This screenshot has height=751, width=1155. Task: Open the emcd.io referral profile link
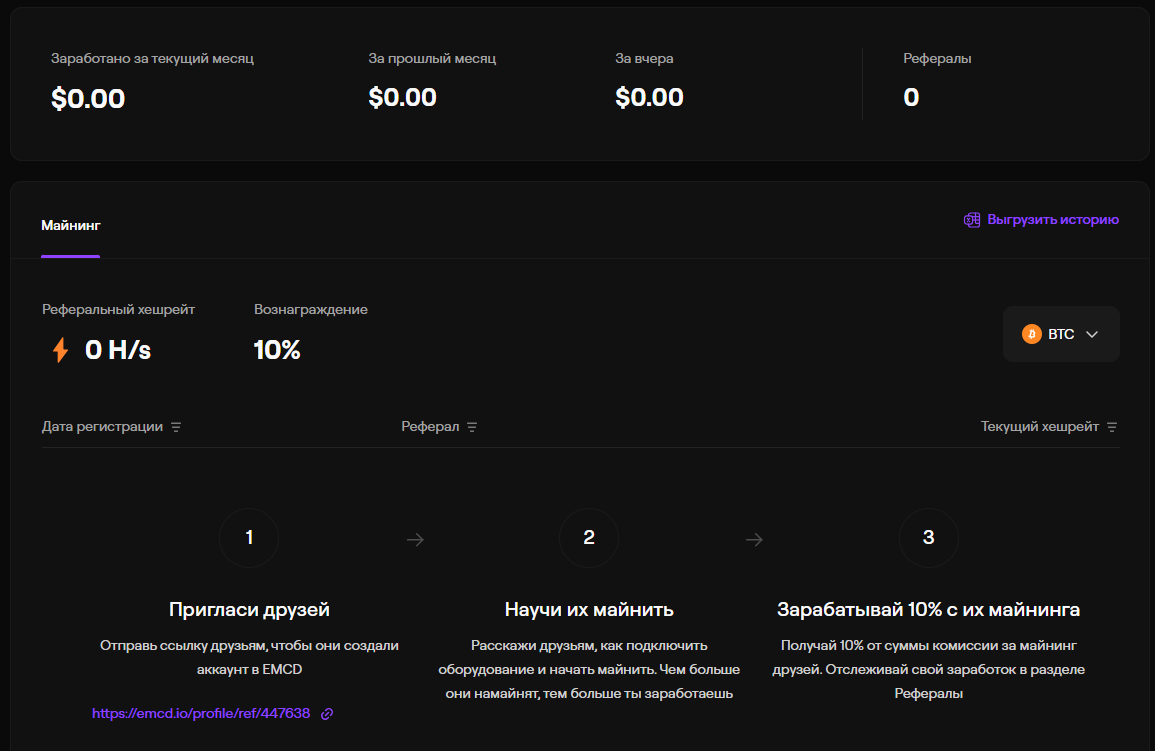(201, 714)
